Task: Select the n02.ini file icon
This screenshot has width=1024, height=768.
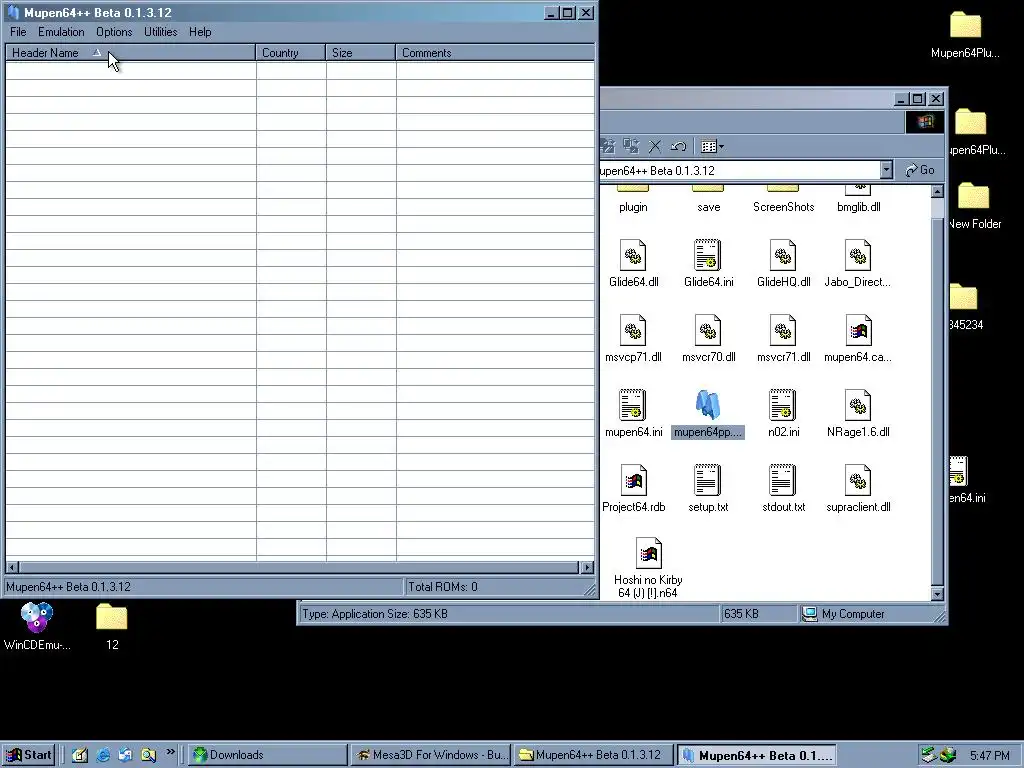Action: (783, 406)
